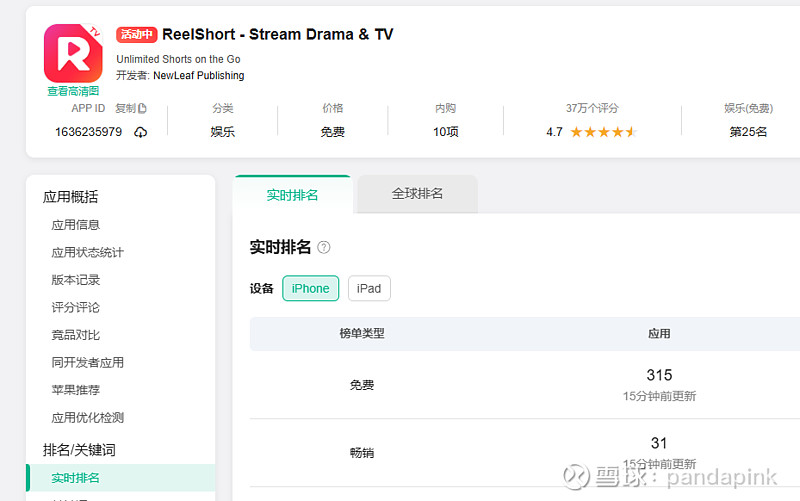Select 实时排名 in sidebar

[x=120, y=478]
